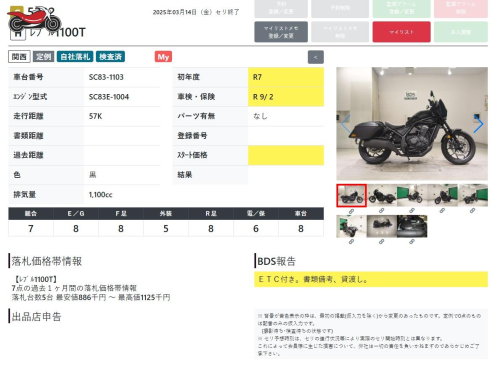Open link icon under fifth thumbnail
Screen dimensions: 500x379
point(472,211)
